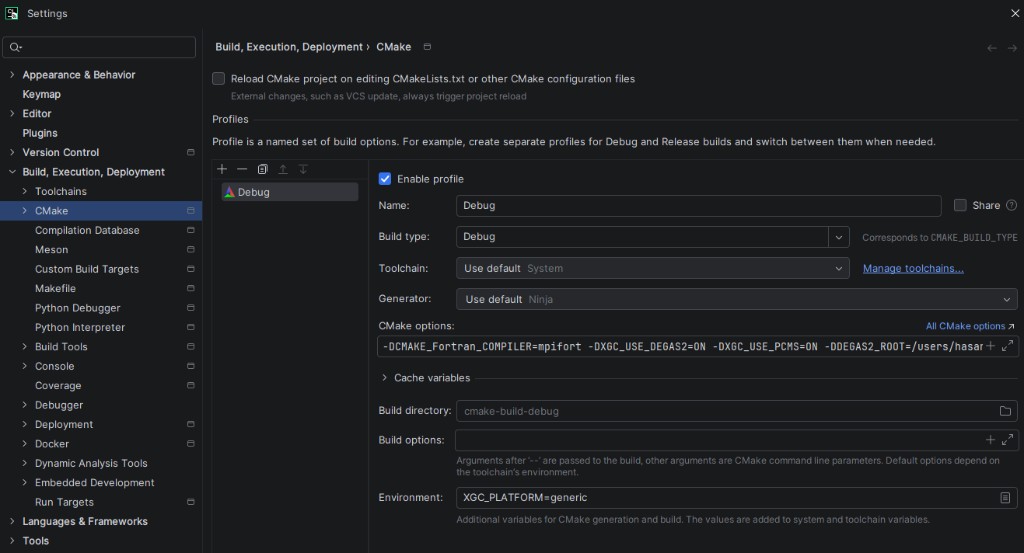Select Console tree item
Screen dimensions: 1024x553
54,366
